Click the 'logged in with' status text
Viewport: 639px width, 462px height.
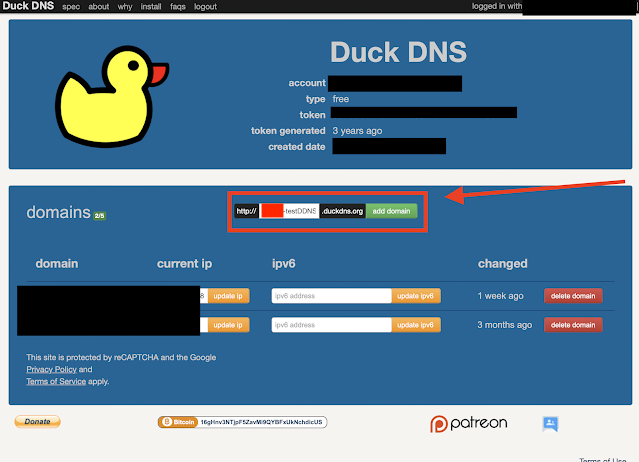pyautogui.click(x=497, y=6)
